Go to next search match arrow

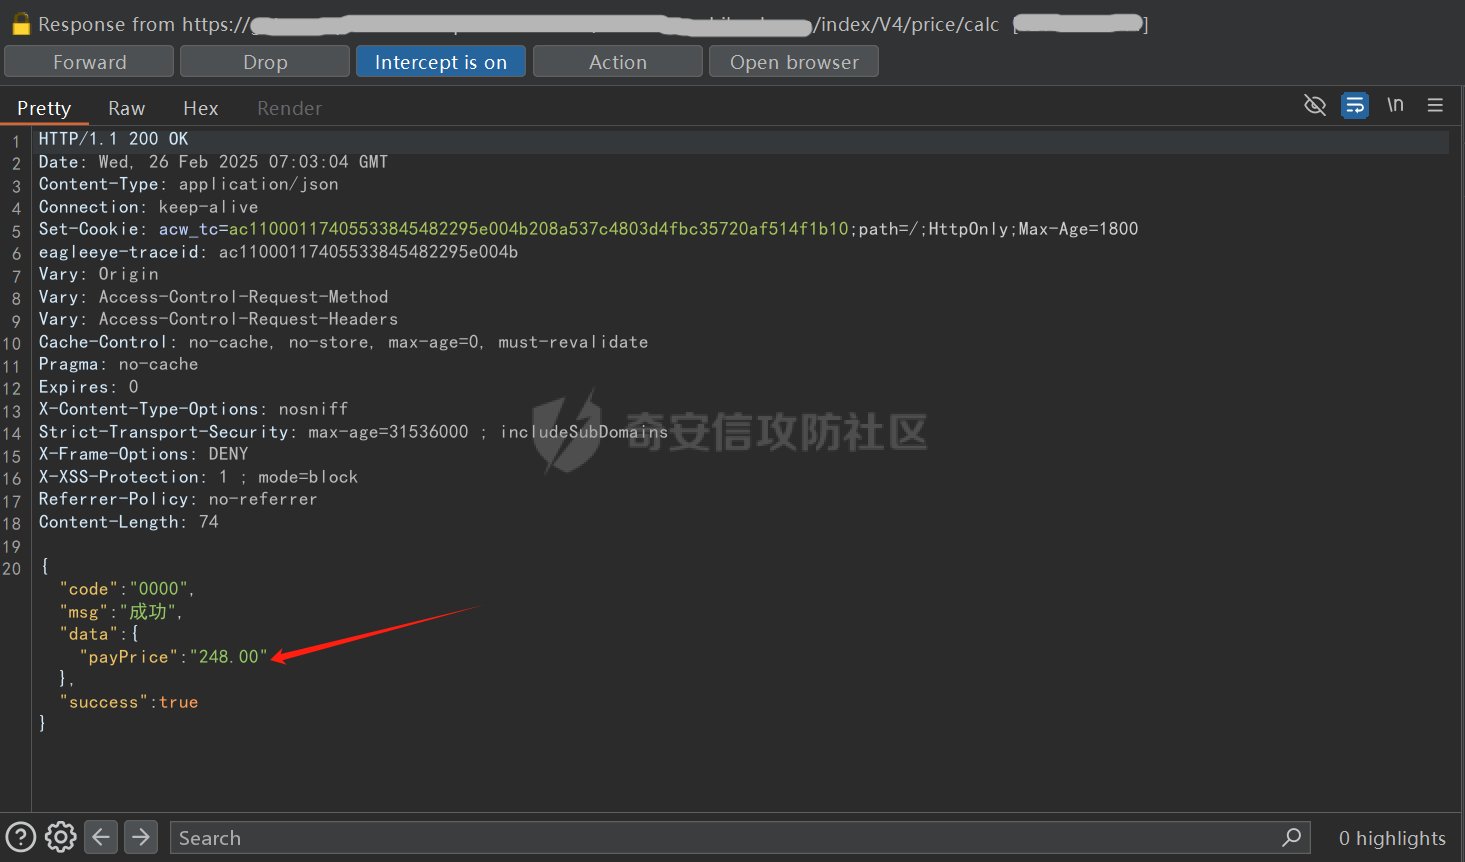(141, 837)
